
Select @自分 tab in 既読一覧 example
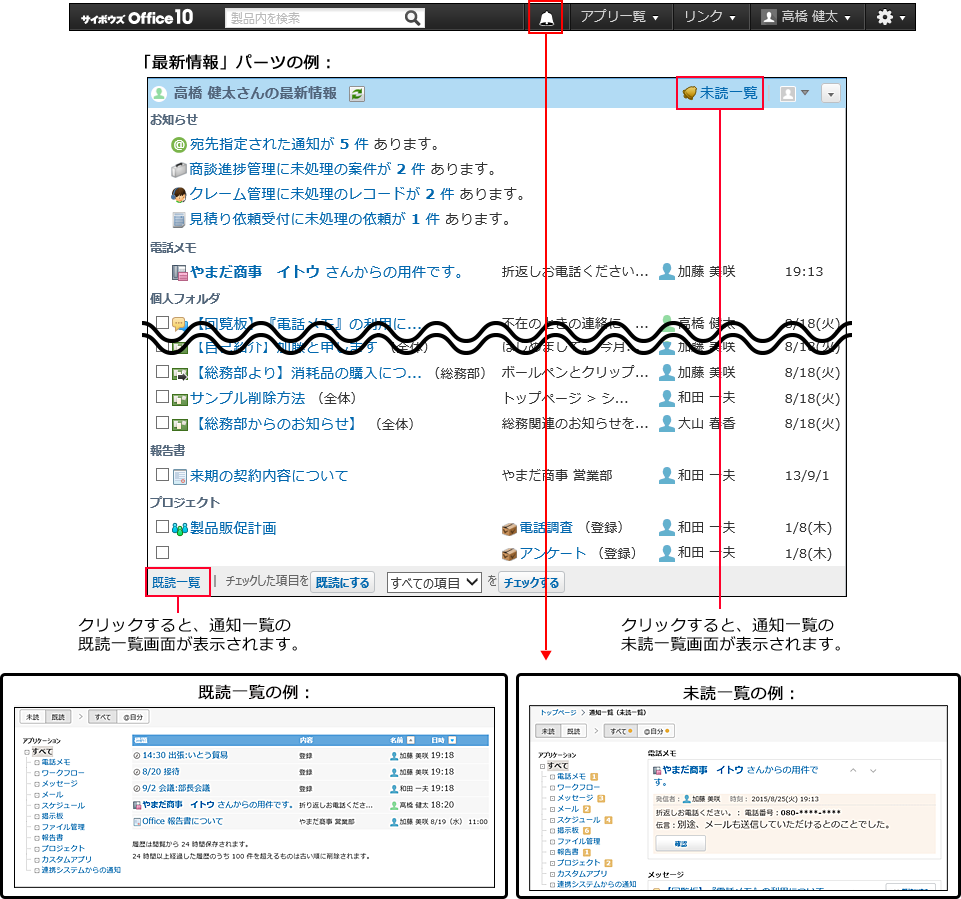point(133,717)
